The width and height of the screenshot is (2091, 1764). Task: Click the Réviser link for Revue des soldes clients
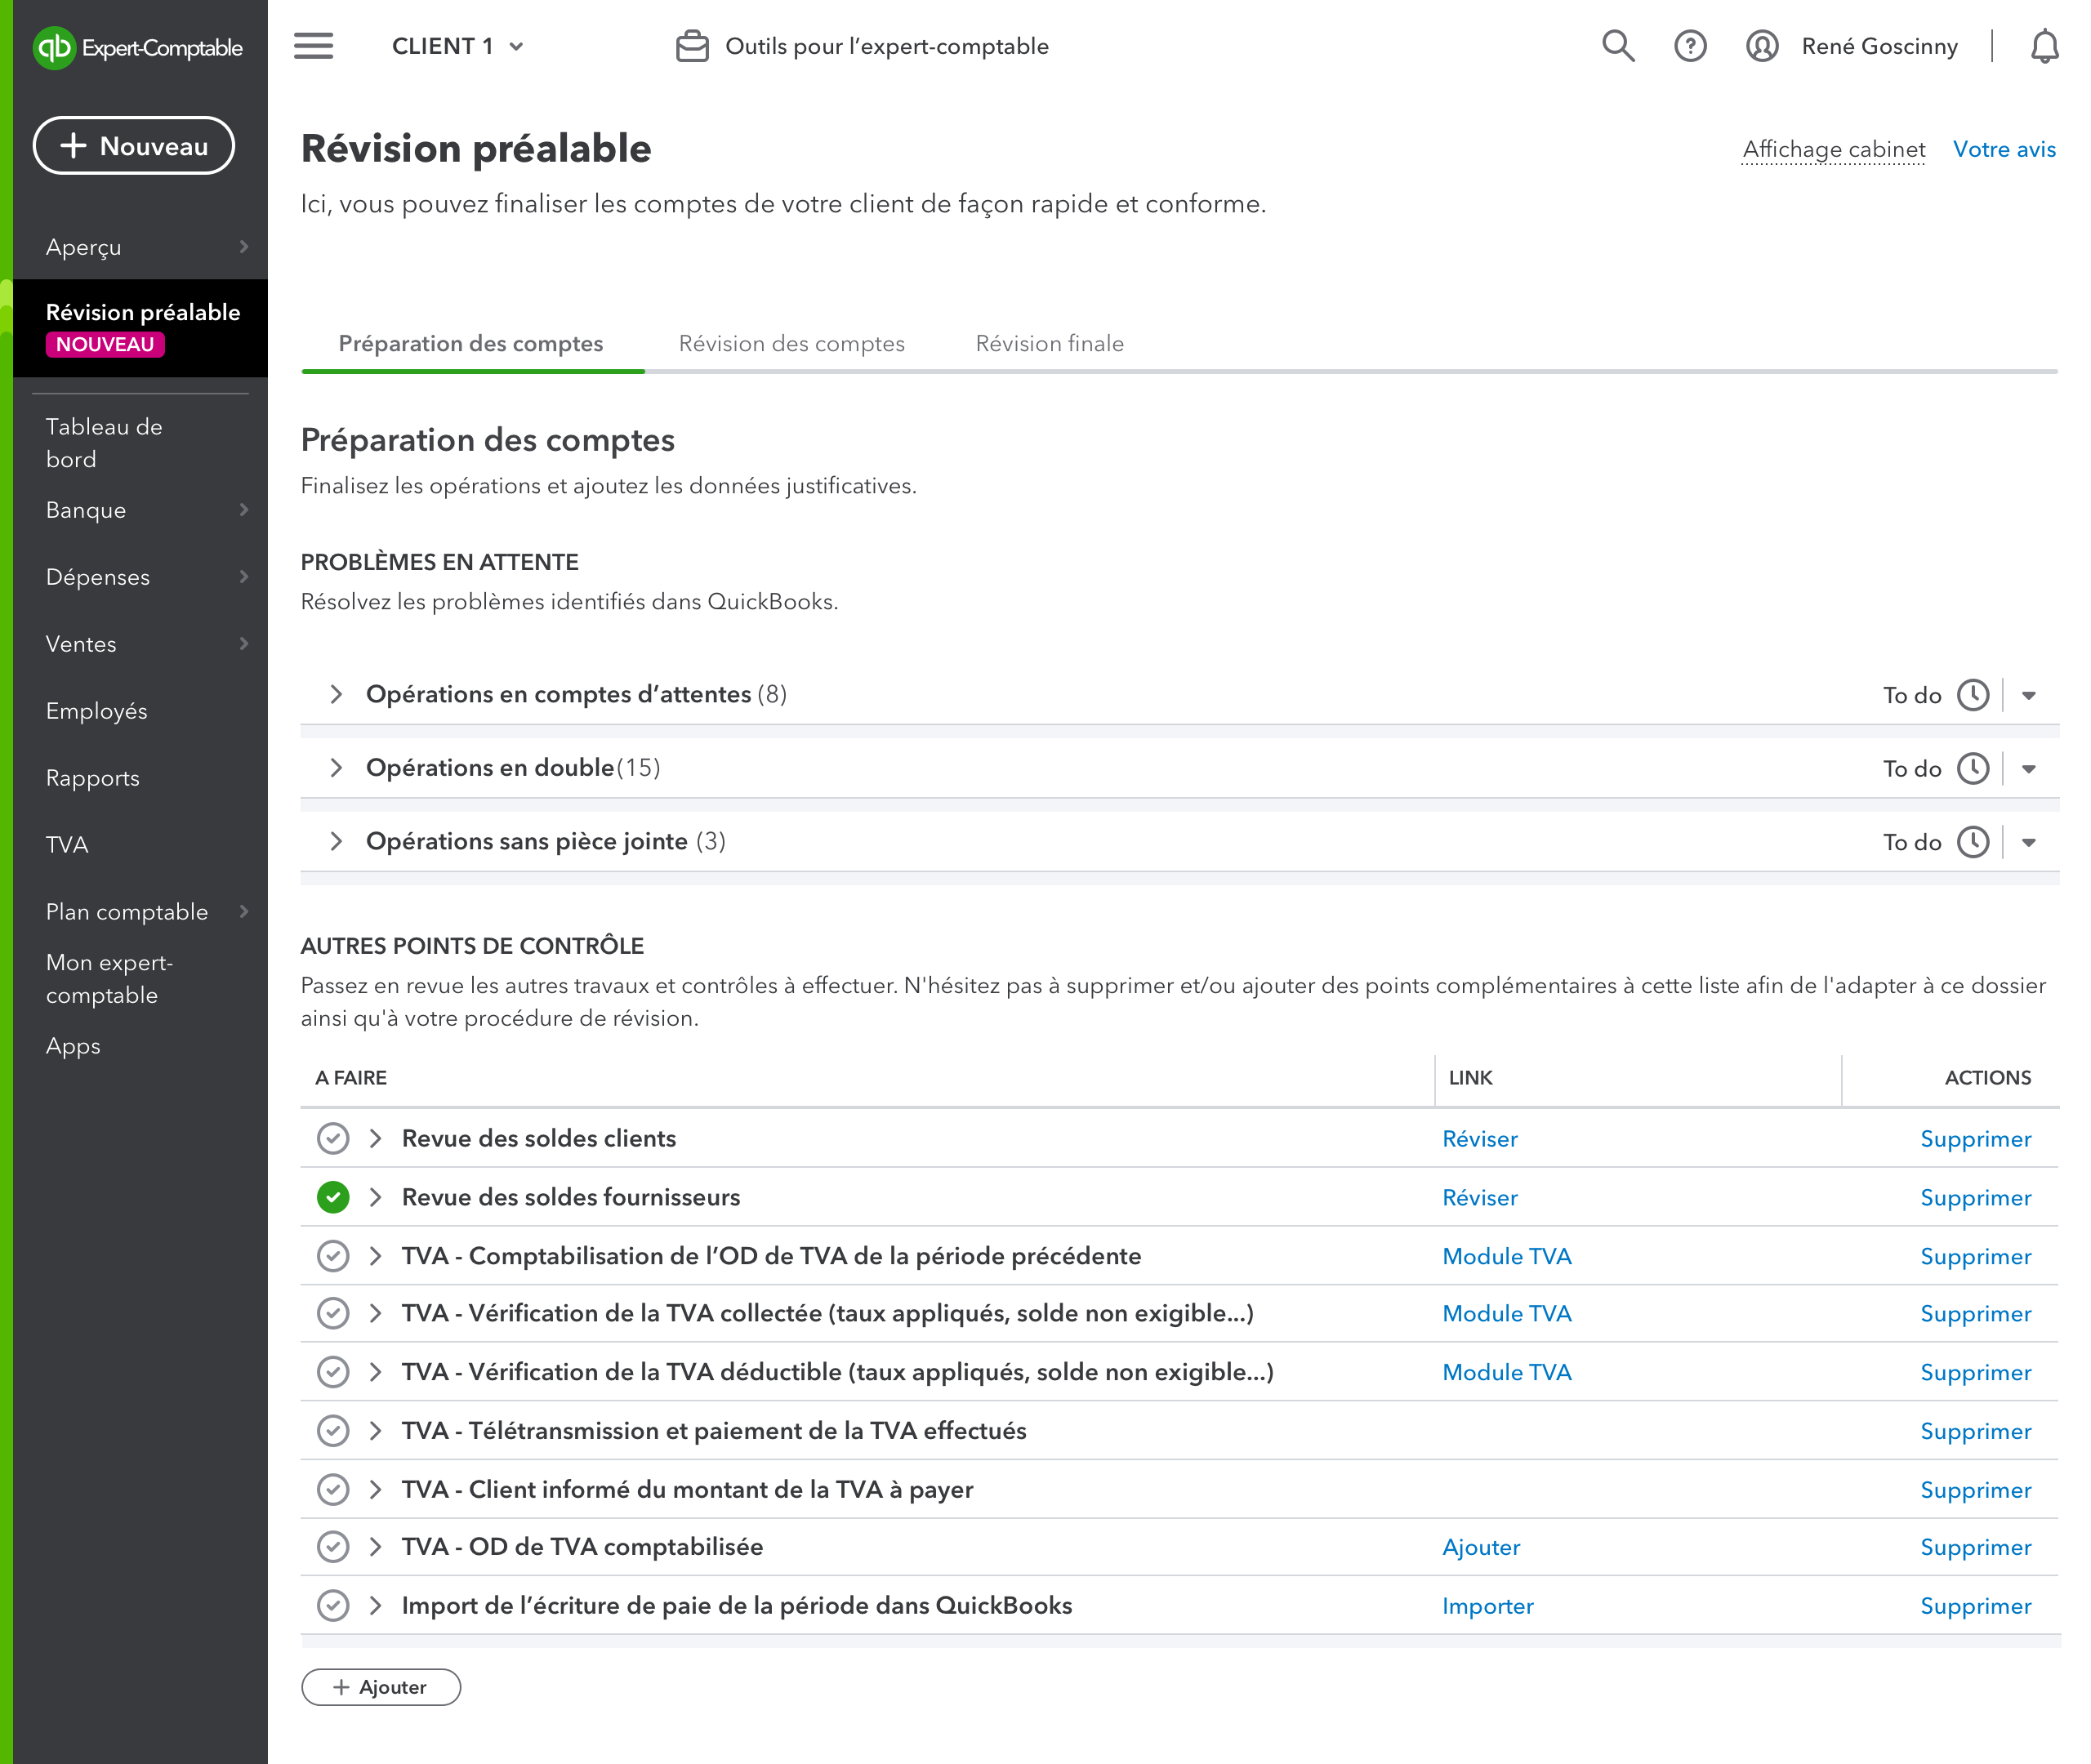pyautogui.click(x=1478, y=1139)
